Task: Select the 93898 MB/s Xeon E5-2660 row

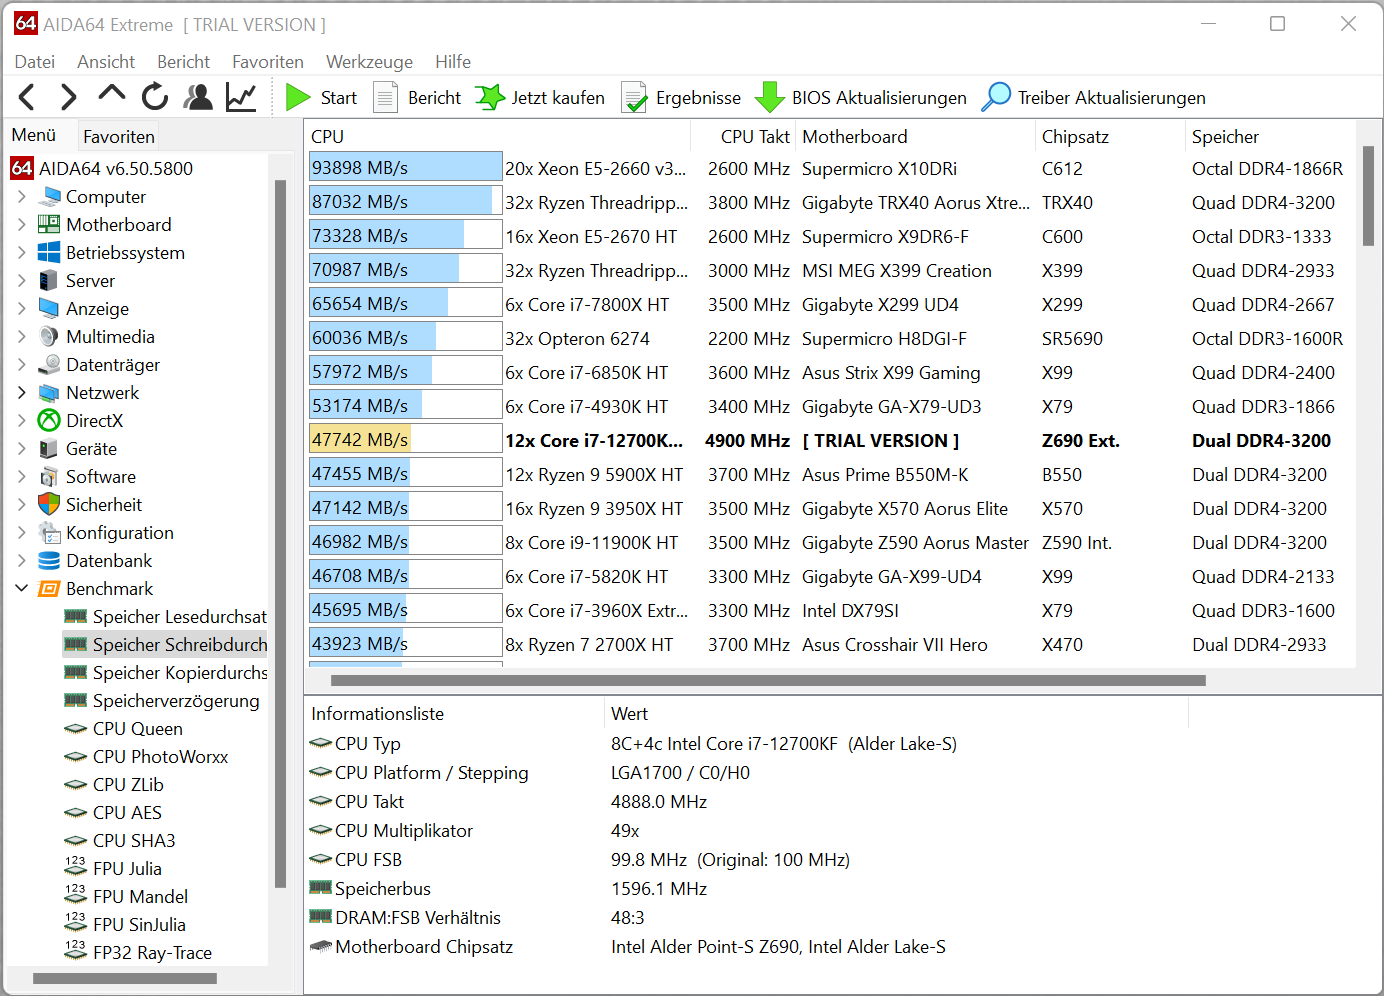Action: point(830,169)
